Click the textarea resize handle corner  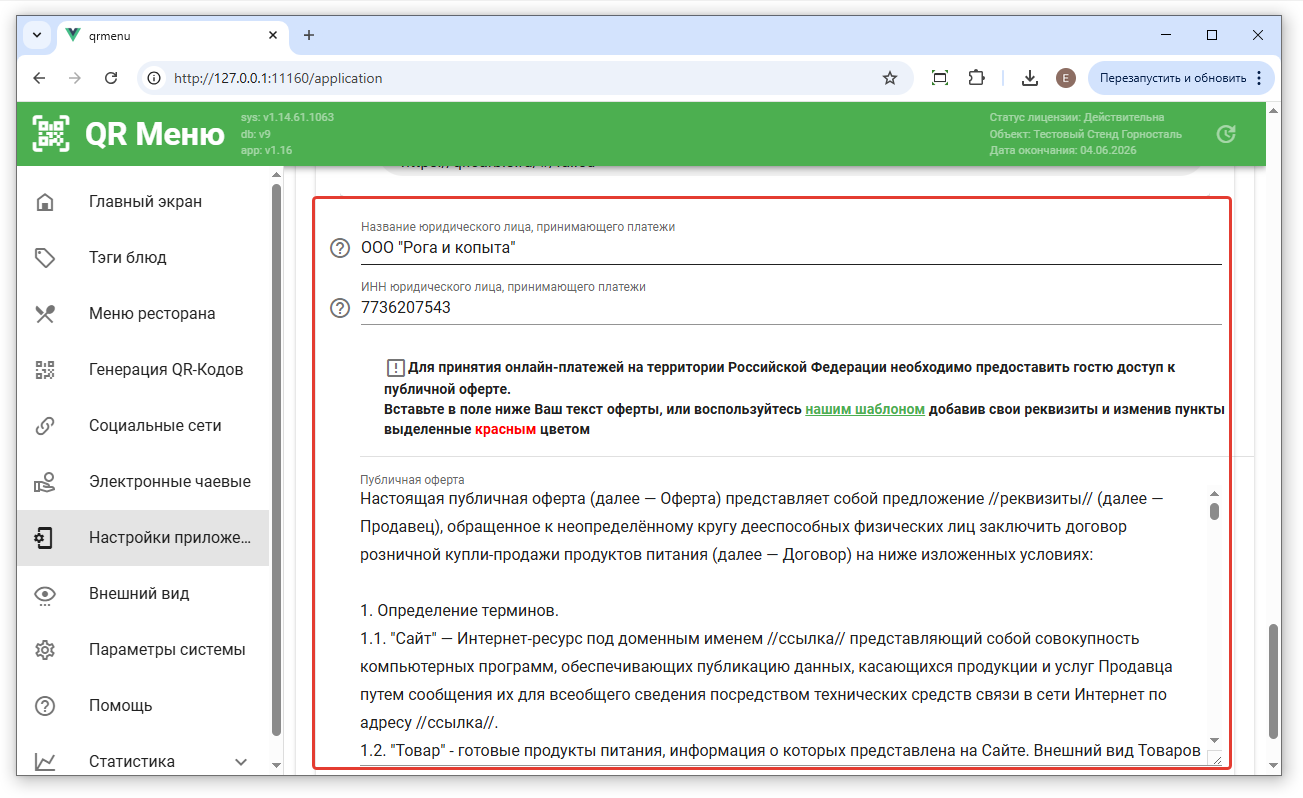click(1216, 759)
